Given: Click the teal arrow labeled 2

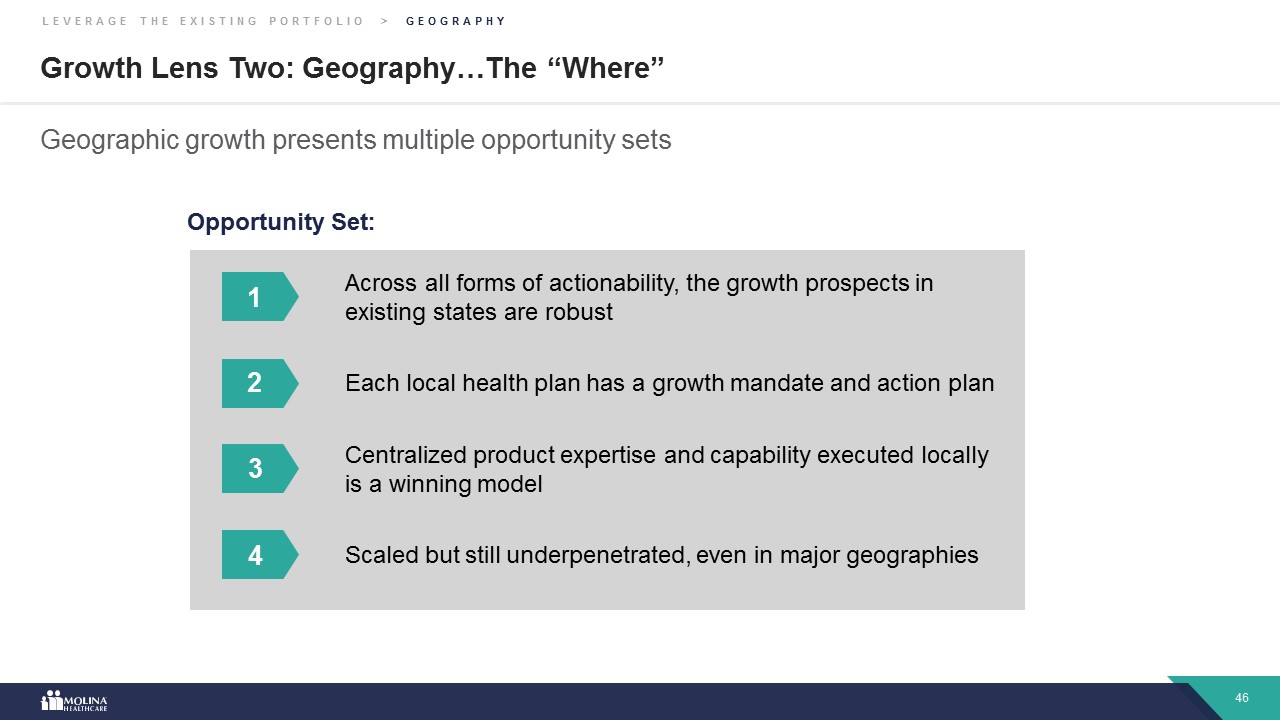Looking at the screenshot, I should [x=258, y=383].
